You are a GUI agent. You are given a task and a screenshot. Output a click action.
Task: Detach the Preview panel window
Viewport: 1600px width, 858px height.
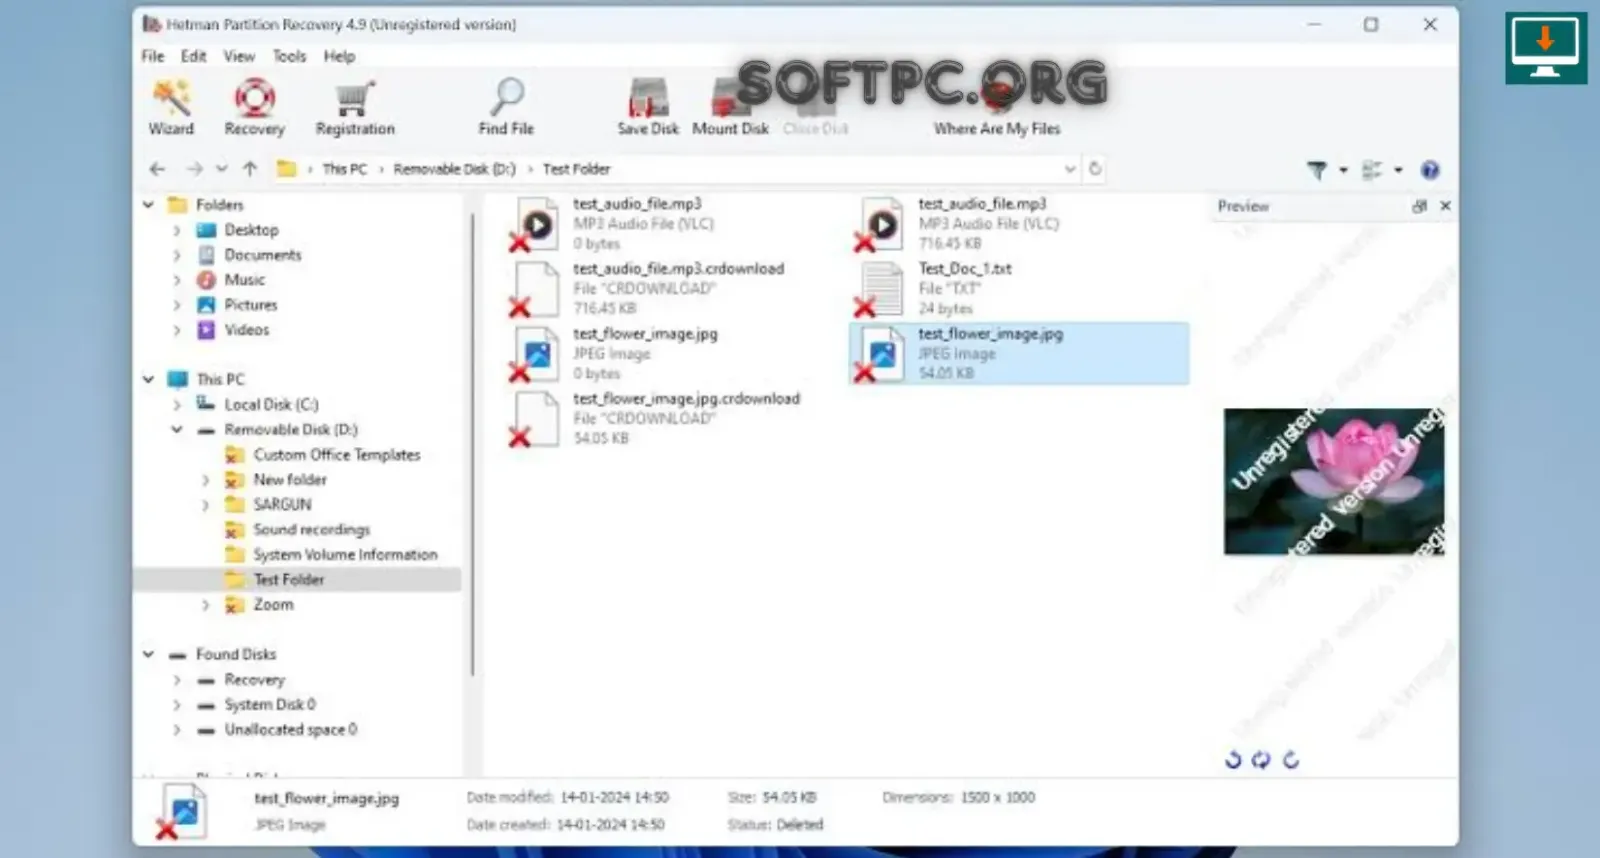[x=1419, y=206]
